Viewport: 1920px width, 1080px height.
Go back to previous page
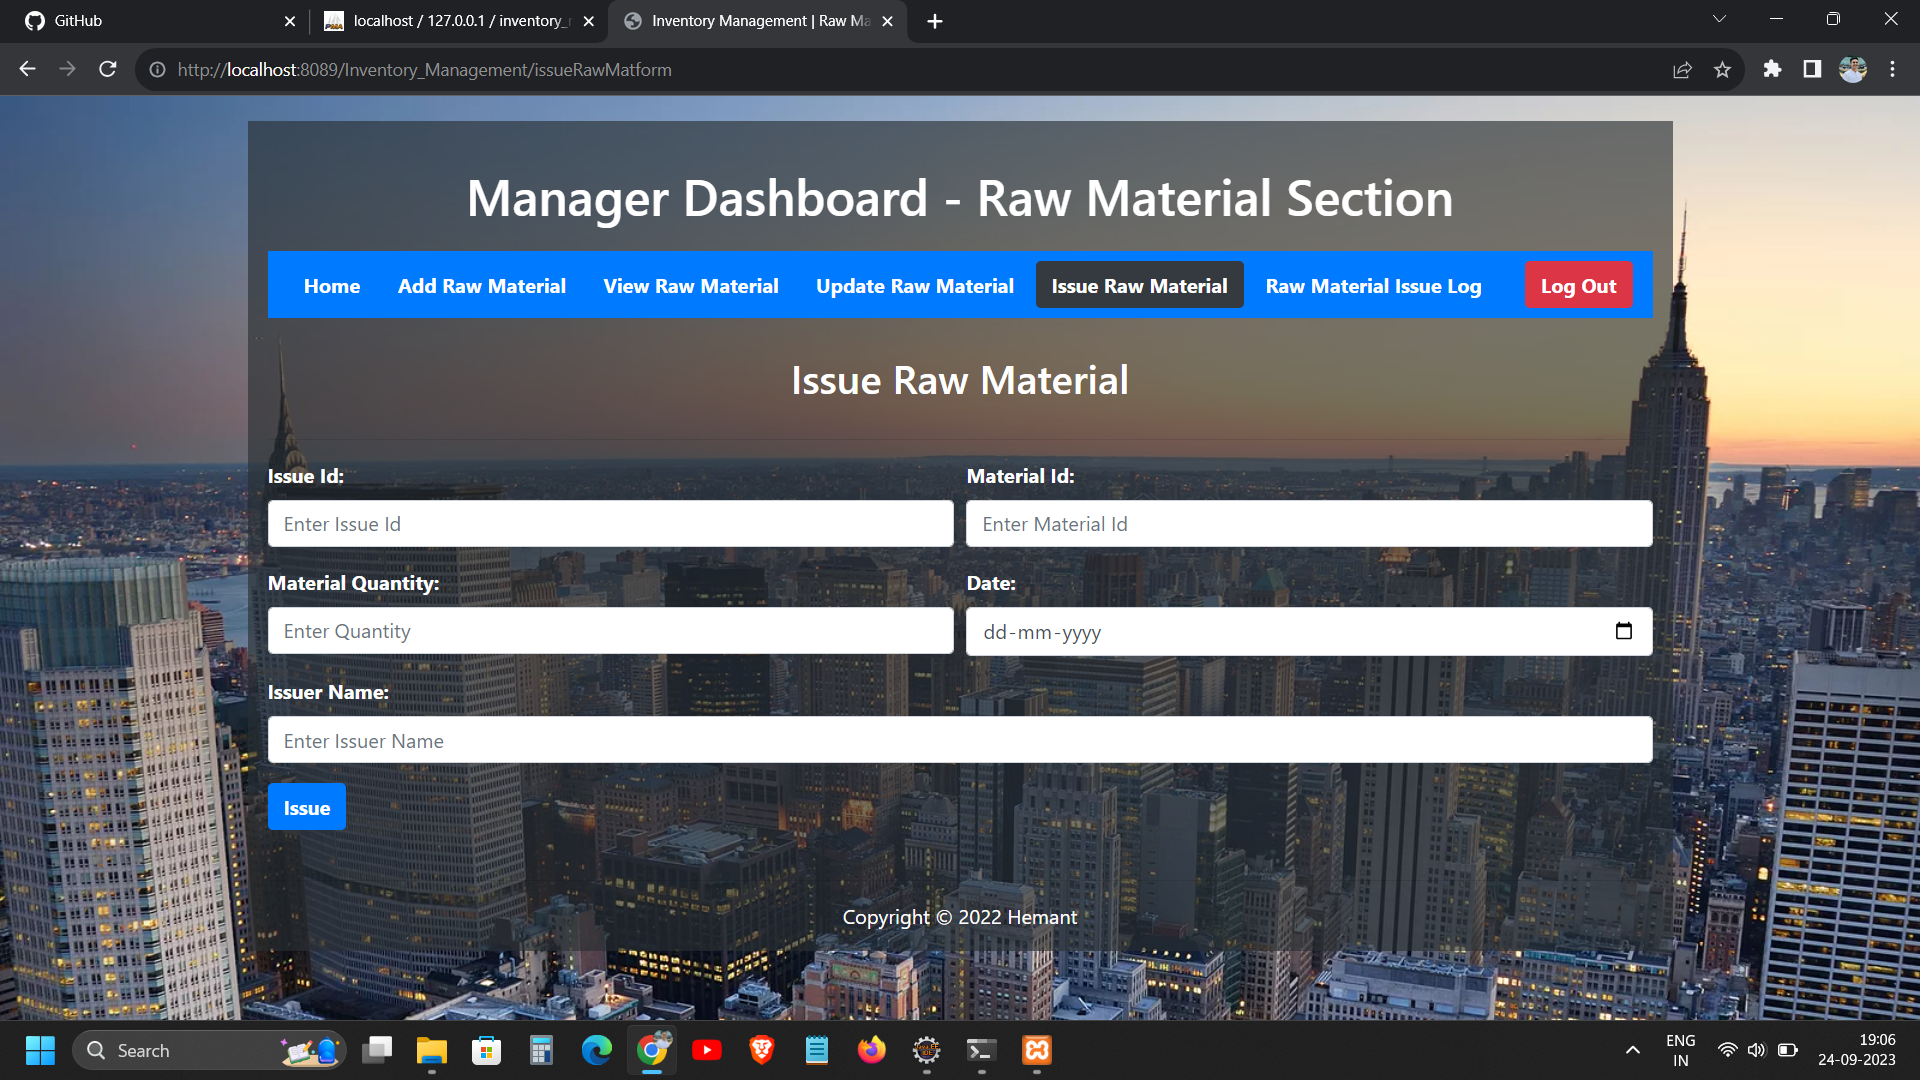click(27, 69)
